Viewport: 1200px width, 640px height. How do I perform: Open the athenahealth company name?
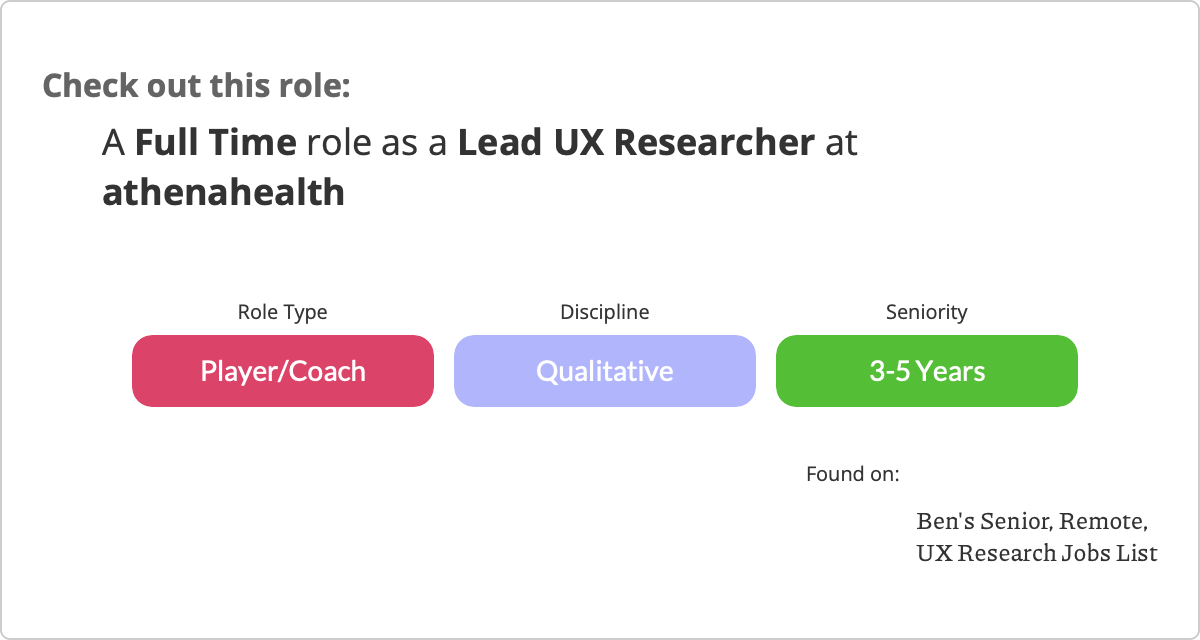pos(224,192)
